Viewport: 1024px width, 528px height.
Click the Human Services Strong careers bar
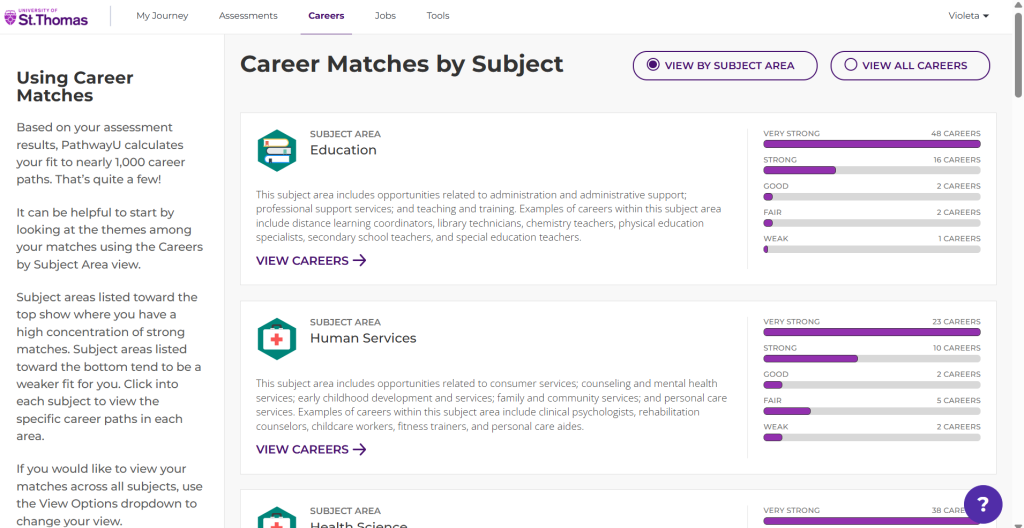872,359
